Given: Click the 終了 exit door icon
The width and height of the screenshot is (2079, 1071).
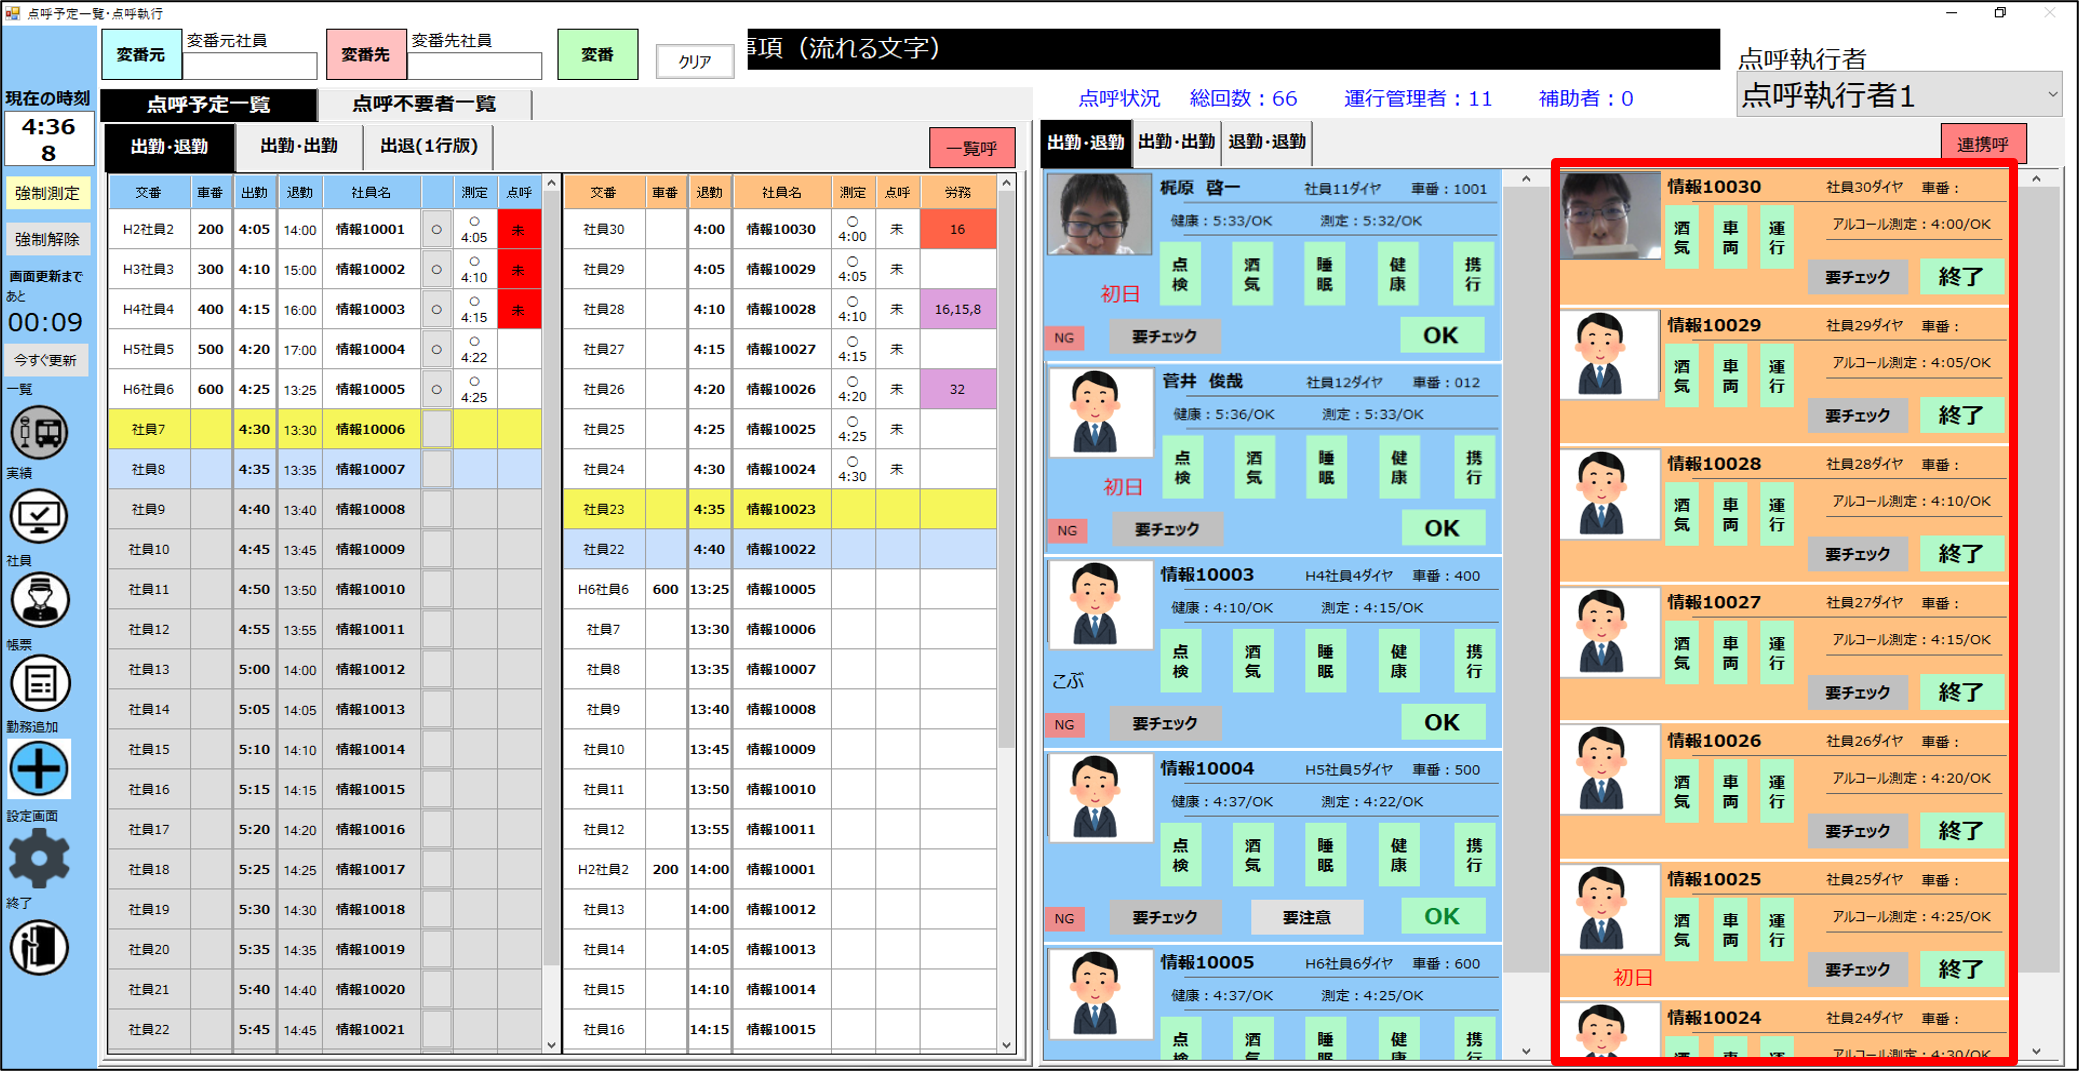Looking at the screenshot, I should coord(39,947).
